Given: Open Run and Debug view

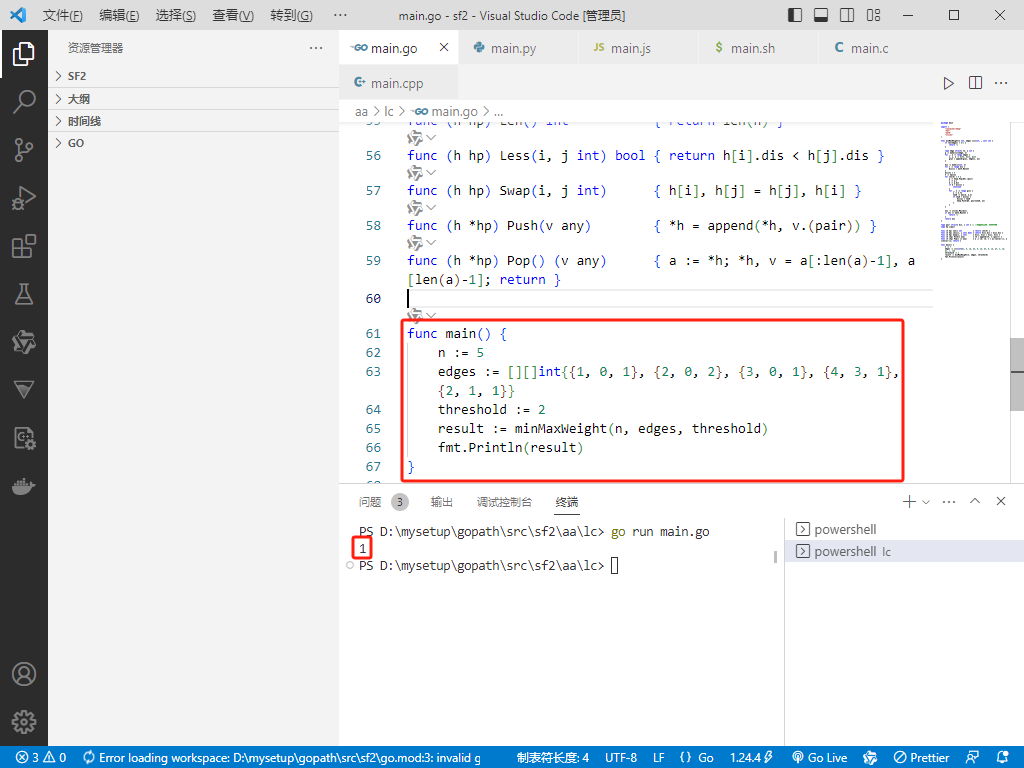Looking at the screenshot, I should tap(24, 198).
